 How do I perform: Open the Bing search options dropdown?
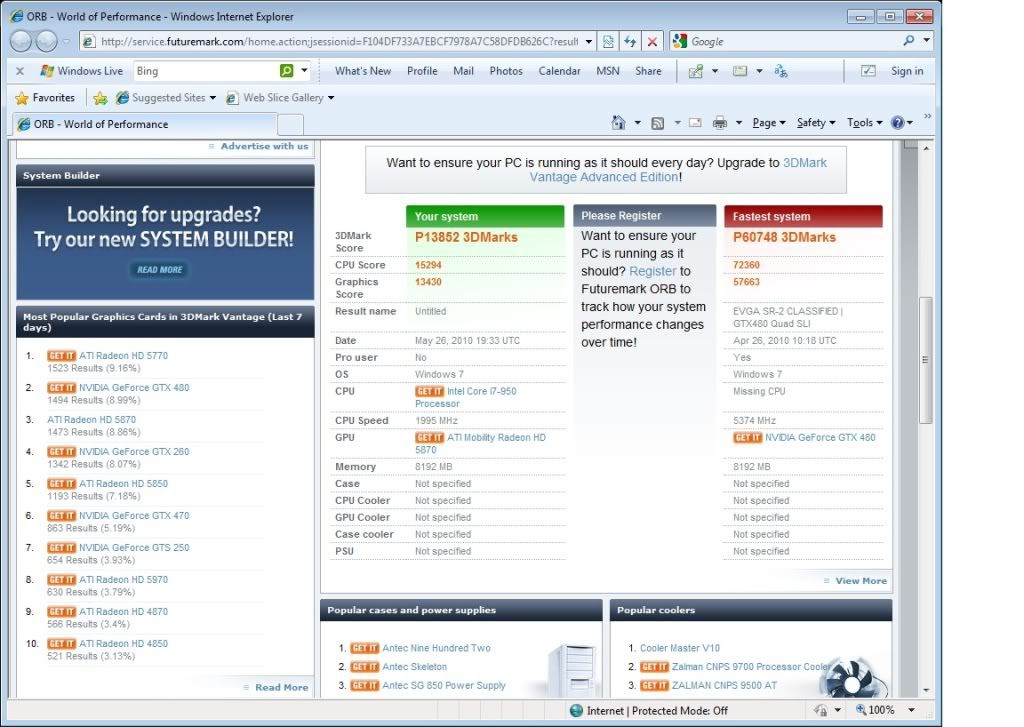pyautogui.click(x=304, y=70)
